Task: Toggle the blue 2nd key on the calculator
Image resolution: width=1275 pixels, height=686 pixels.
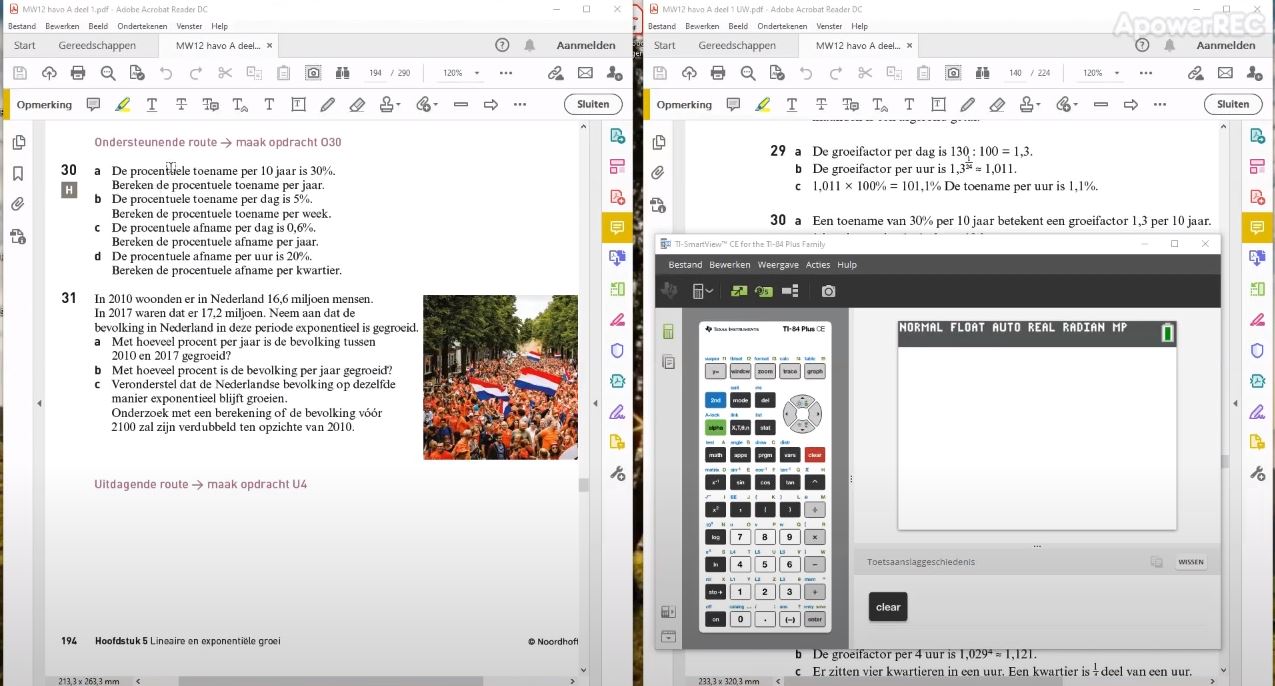Action: click(x=715, y=400)
